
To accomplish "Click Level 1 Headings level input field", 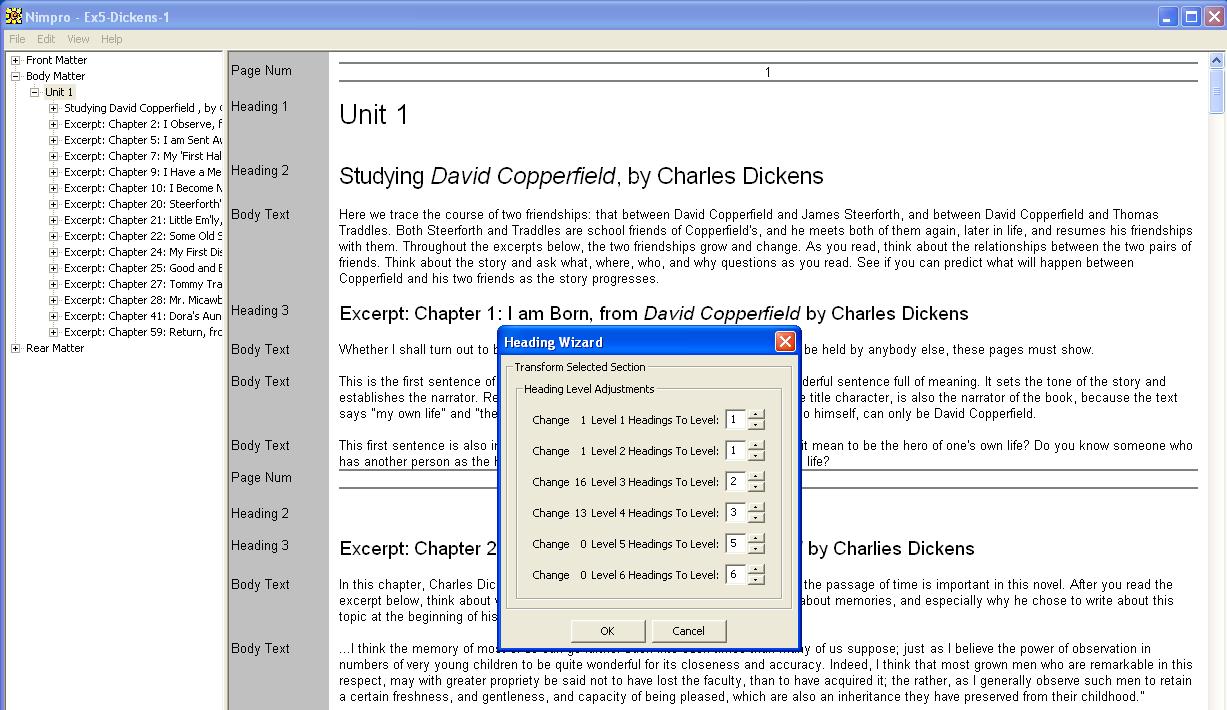I will [736, 420].
